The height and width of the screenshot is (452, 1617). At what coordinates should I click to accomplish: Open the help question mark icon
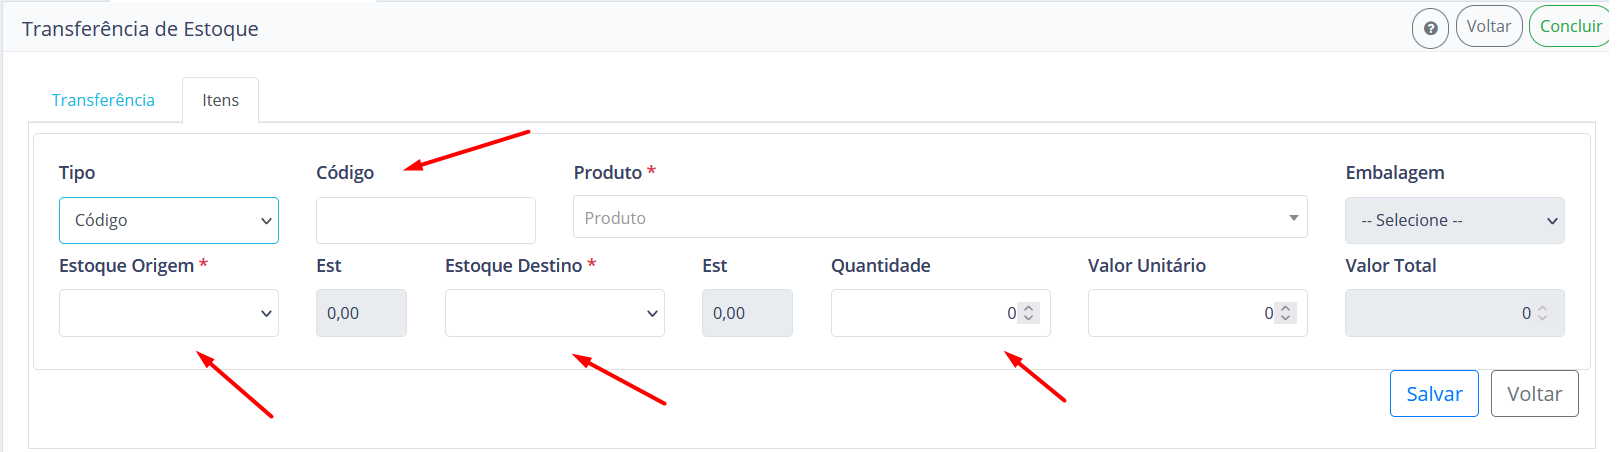(x=1430, y=29)
